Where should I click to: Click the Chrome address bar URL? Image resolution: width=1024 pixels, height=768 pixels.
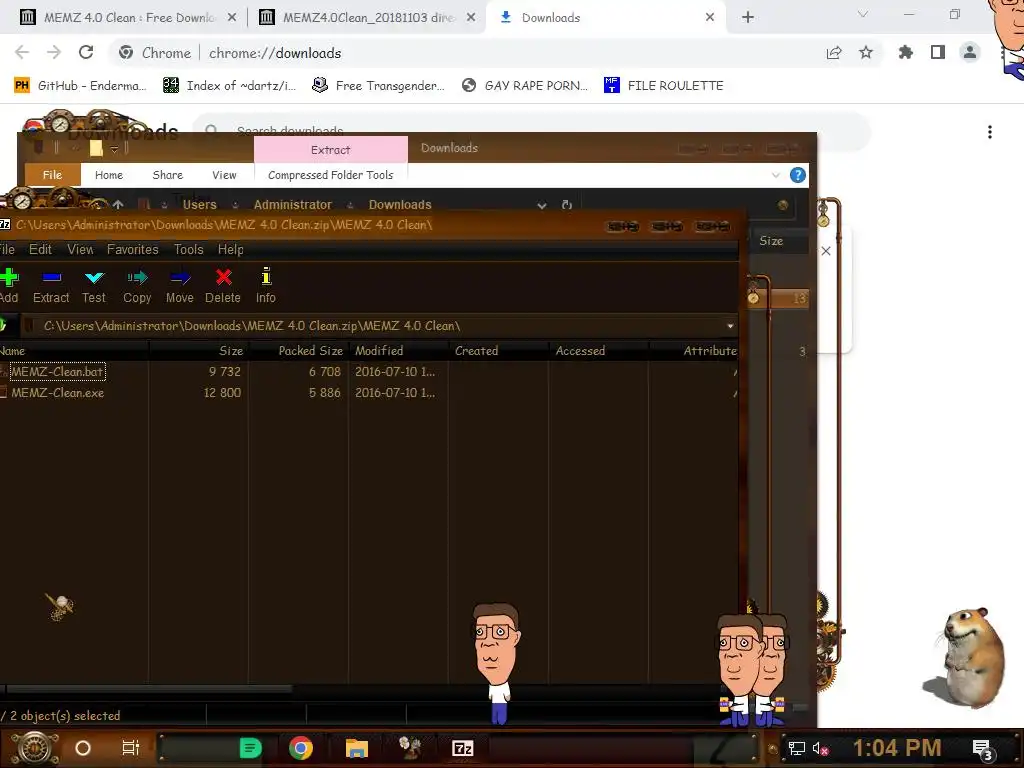(275, 53)
